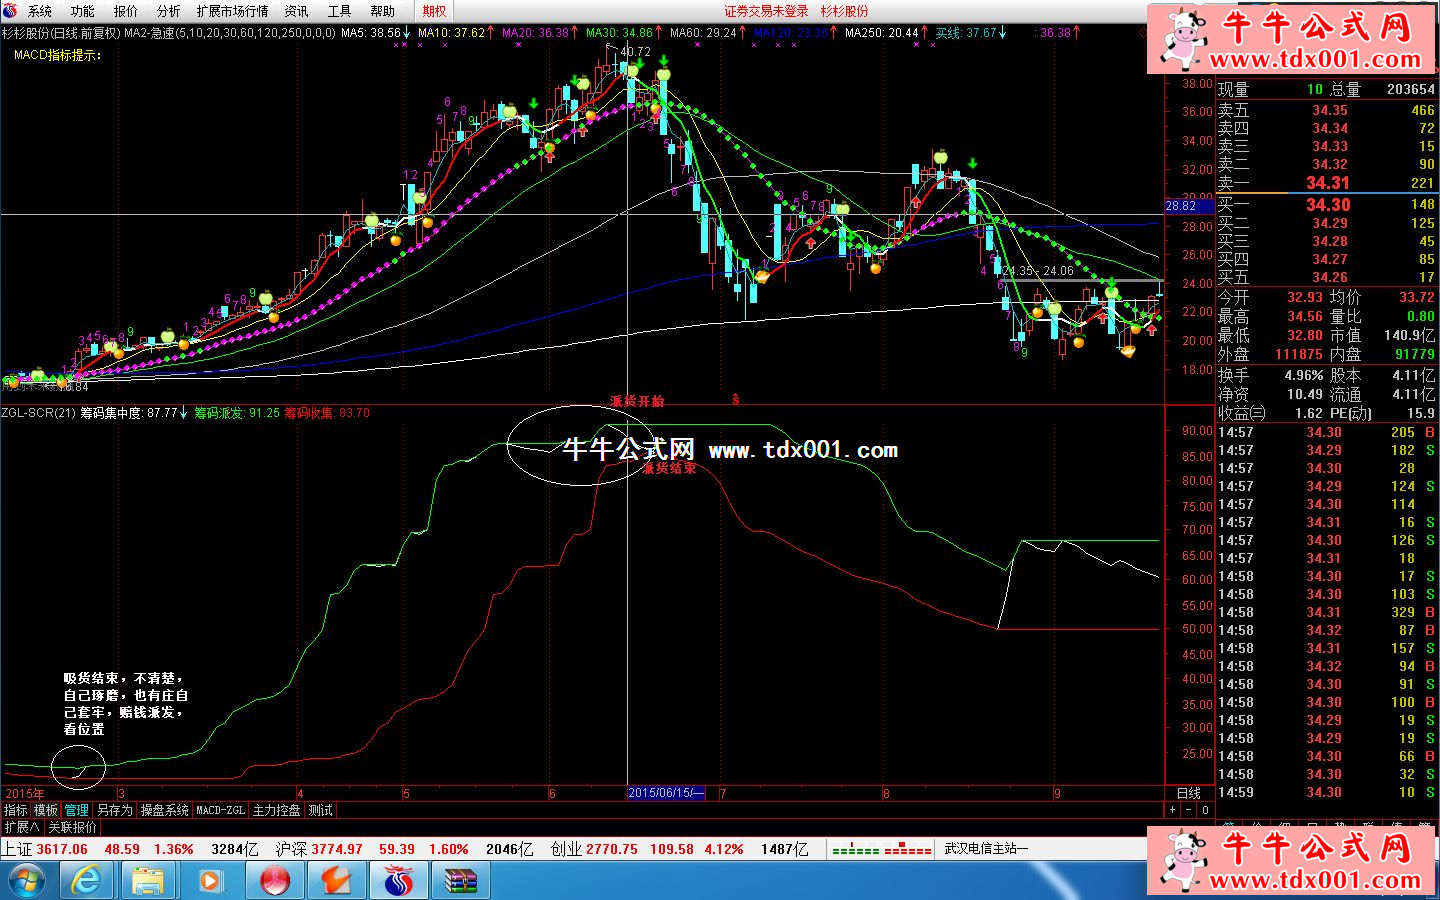Click the 杉杉股份(日线.前复权) chart title

coord(60,33)
